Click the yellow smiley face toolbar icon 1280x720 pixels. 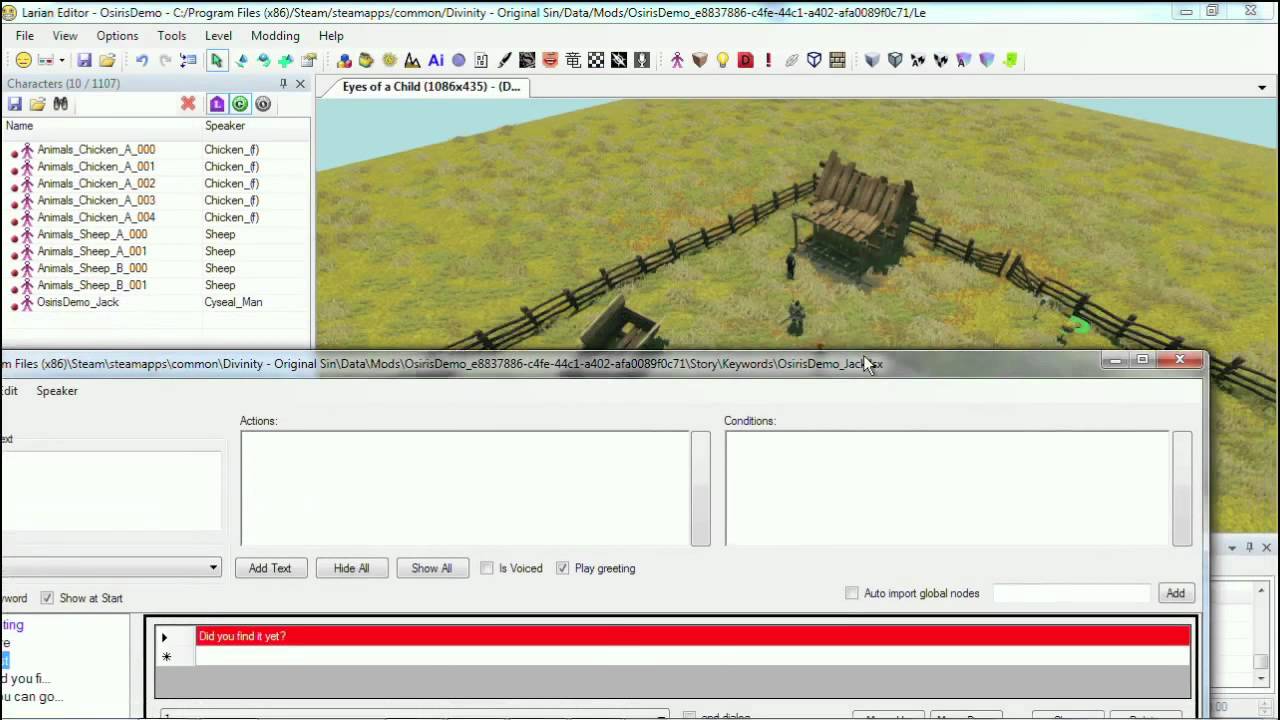click(x=23, y=60)
